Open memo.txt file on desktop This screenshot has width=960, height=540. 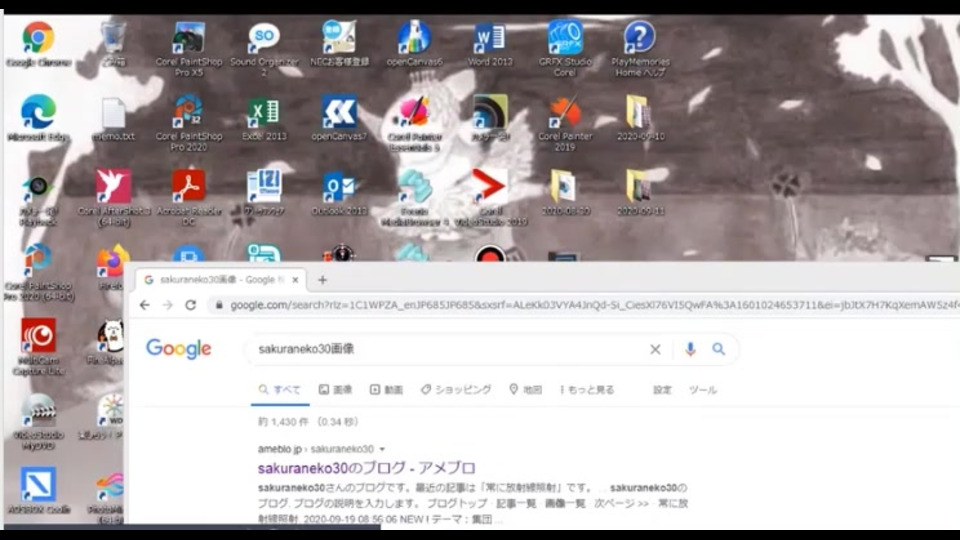click(x=113, y=118)
